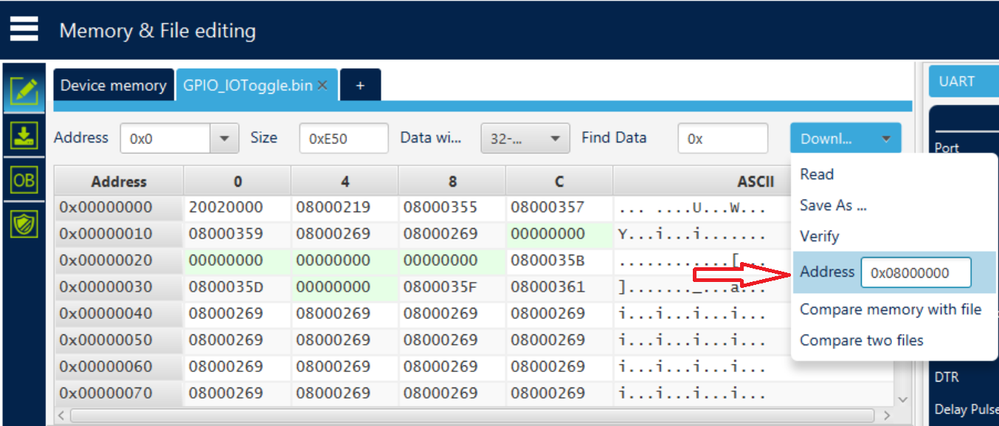Select the GPIO_IOToggle.bin tab
The image size is (999, 426).
pyautogui.click(x=247, y=85)
